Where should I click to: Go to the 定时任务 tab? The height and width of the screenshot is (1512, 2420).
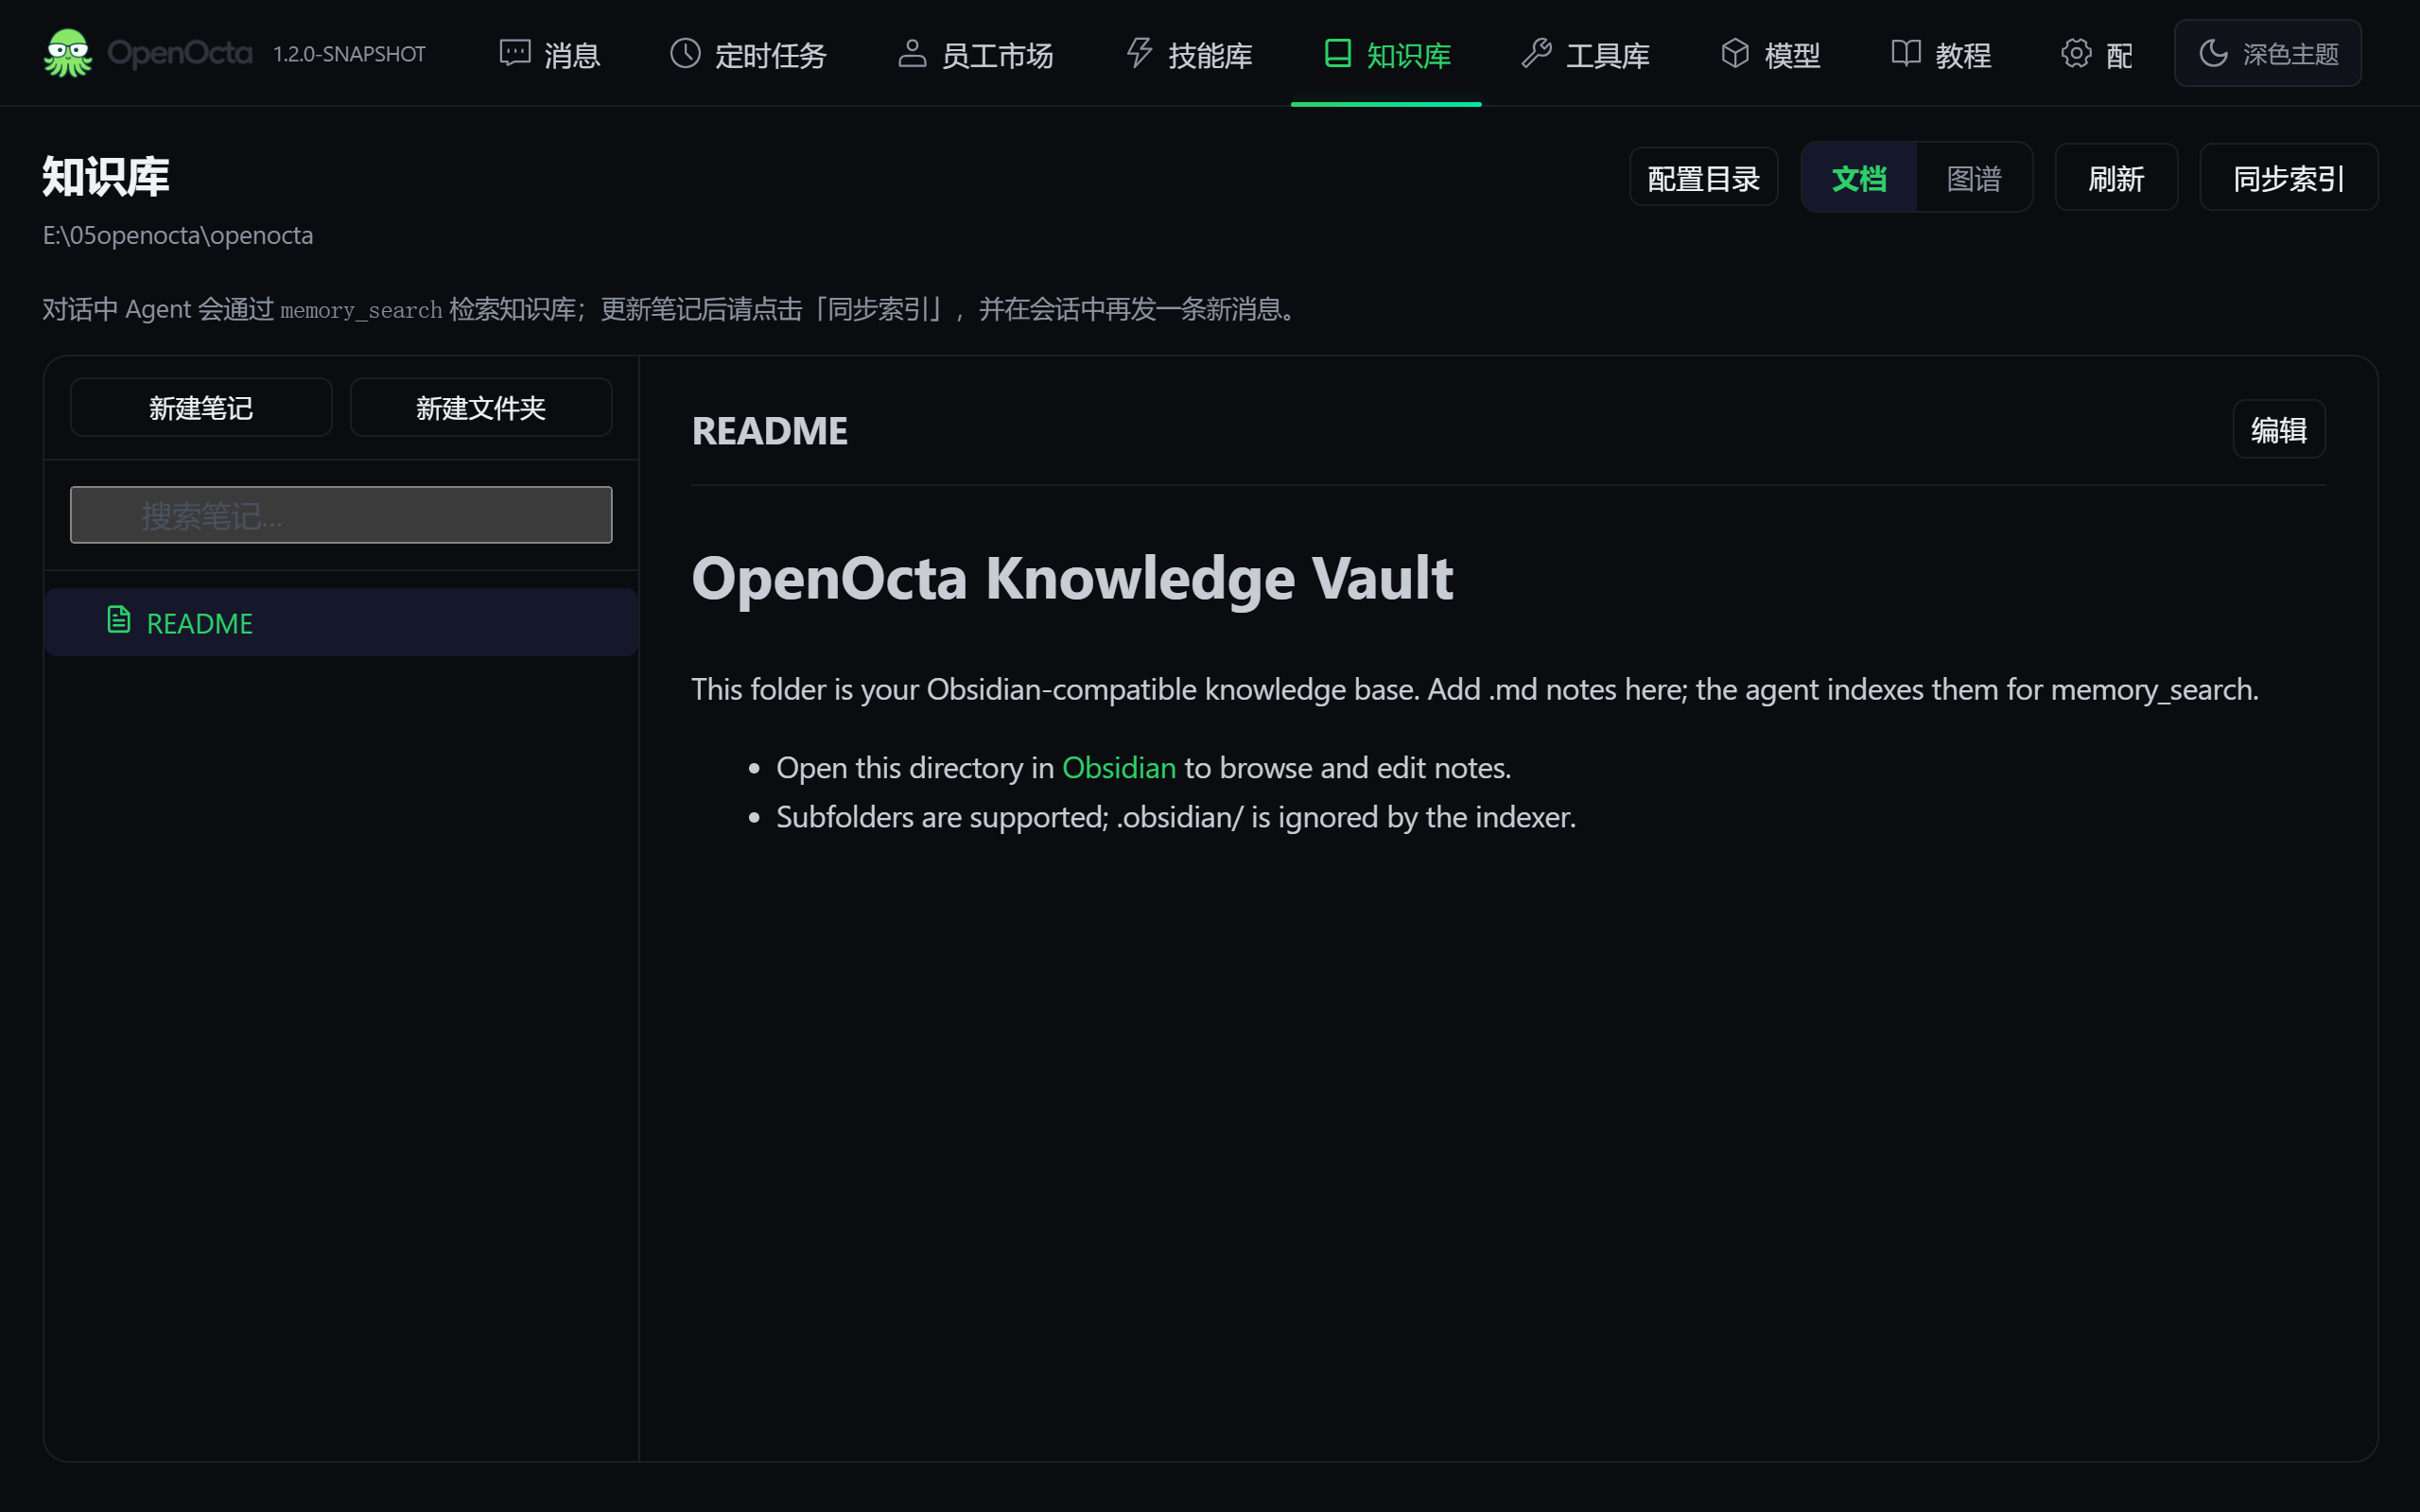click(748, 54)
